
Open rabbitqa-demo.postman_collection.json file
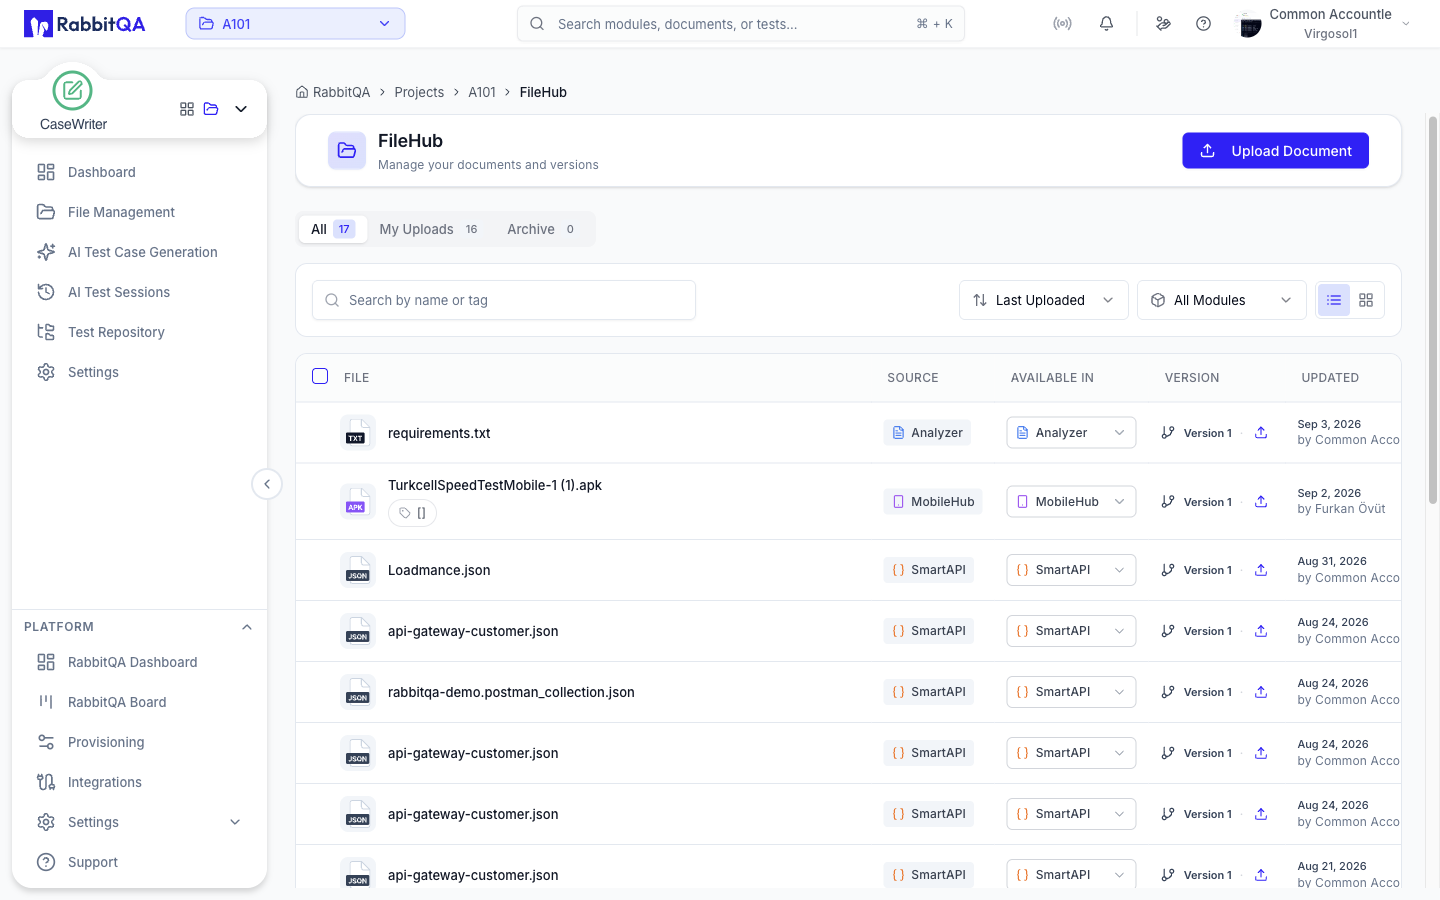(x=511, y=692)
